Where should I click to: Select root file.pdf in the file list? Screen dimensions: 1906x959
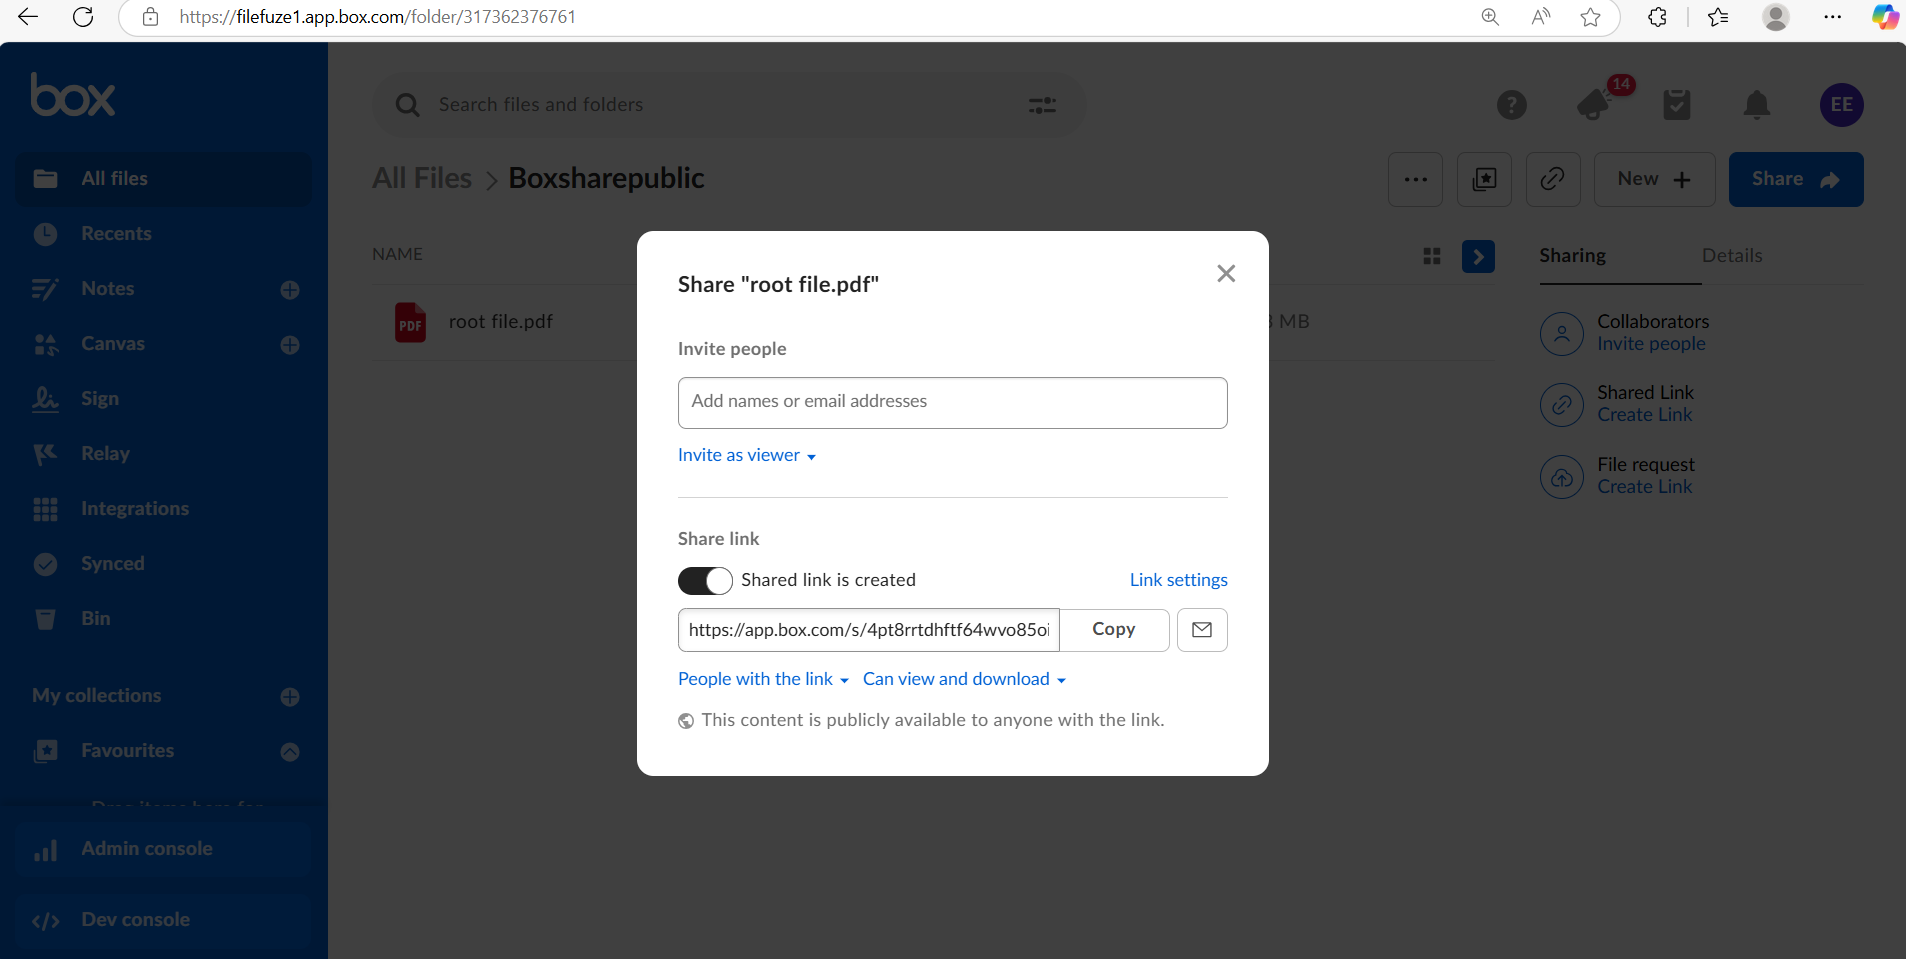[x=500, y=322]
